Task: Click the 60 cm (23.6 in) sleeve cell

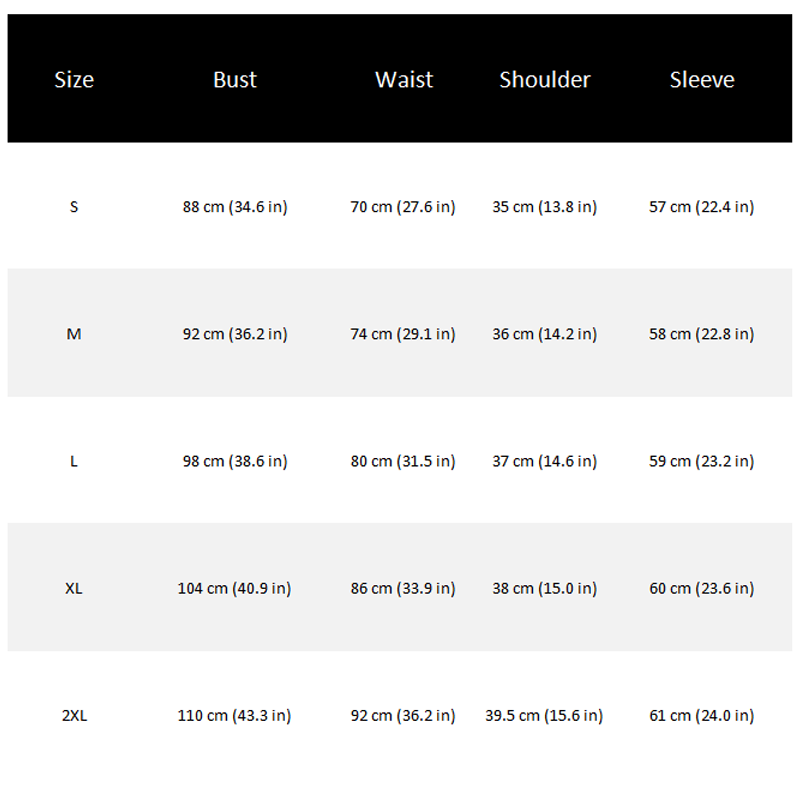Action: click(702, 588)
